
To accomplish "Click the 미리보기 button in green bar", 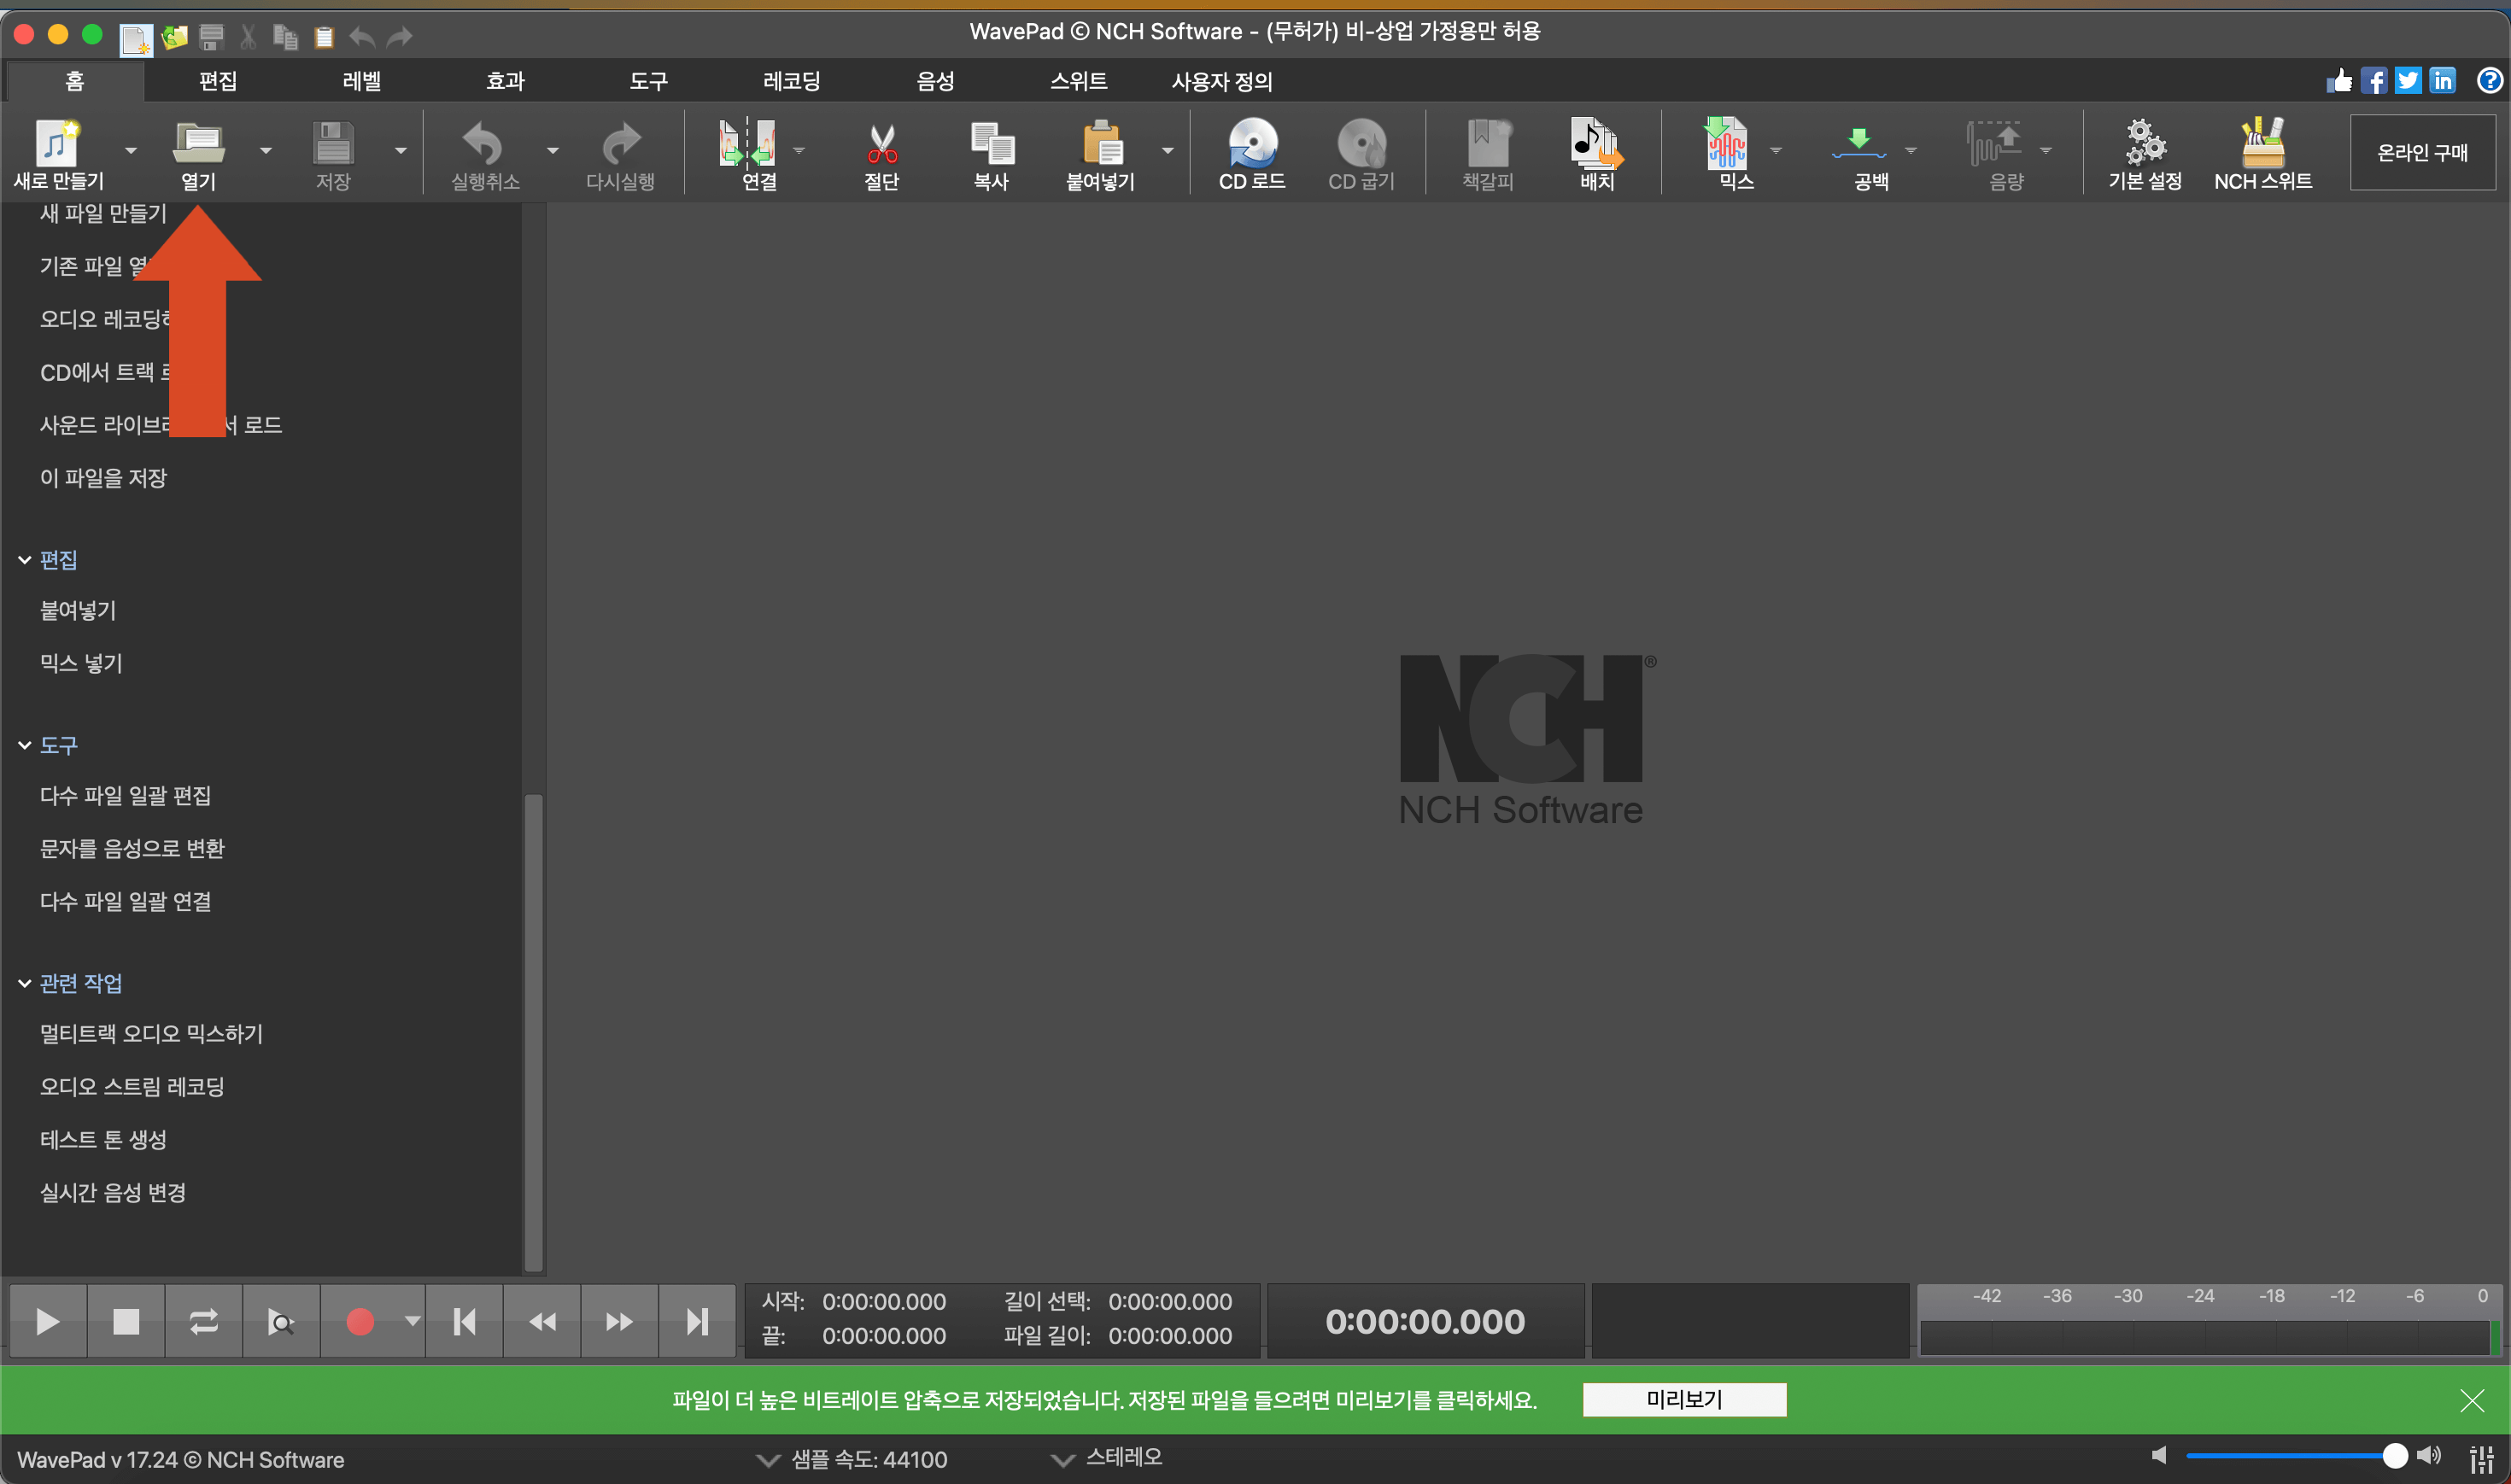I will tap(1684, 1399).
